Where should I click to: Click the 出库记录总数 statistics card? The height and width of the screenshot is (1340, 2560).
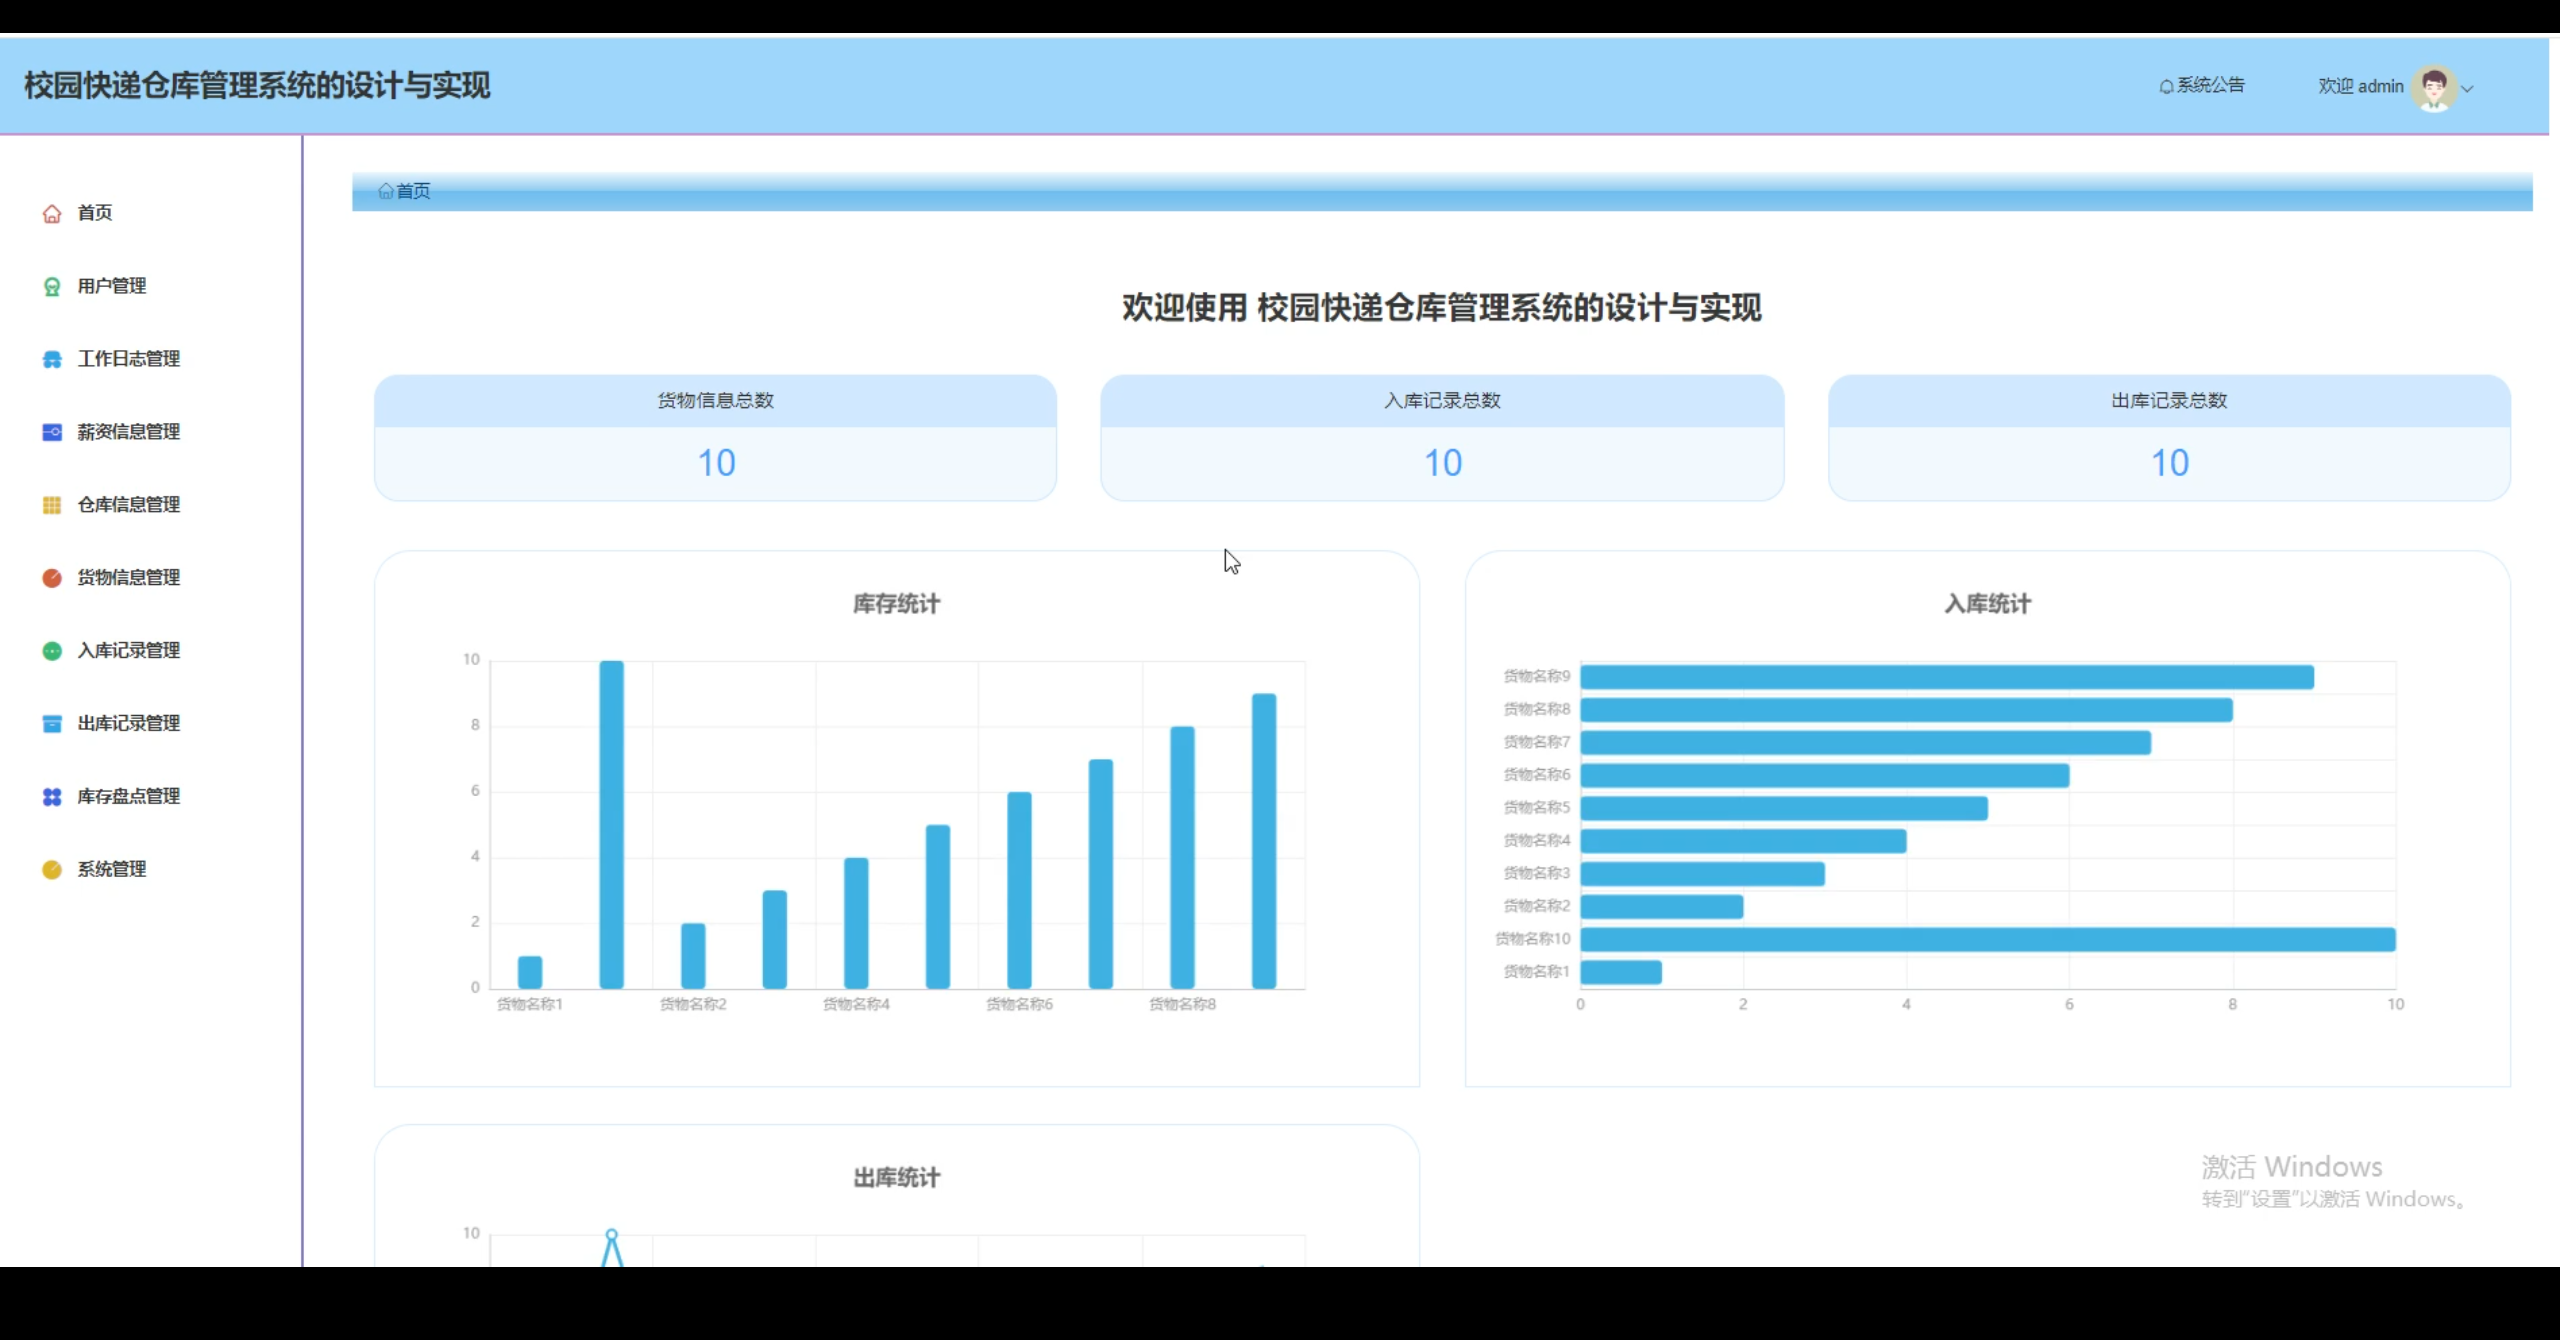point(2169,438)
